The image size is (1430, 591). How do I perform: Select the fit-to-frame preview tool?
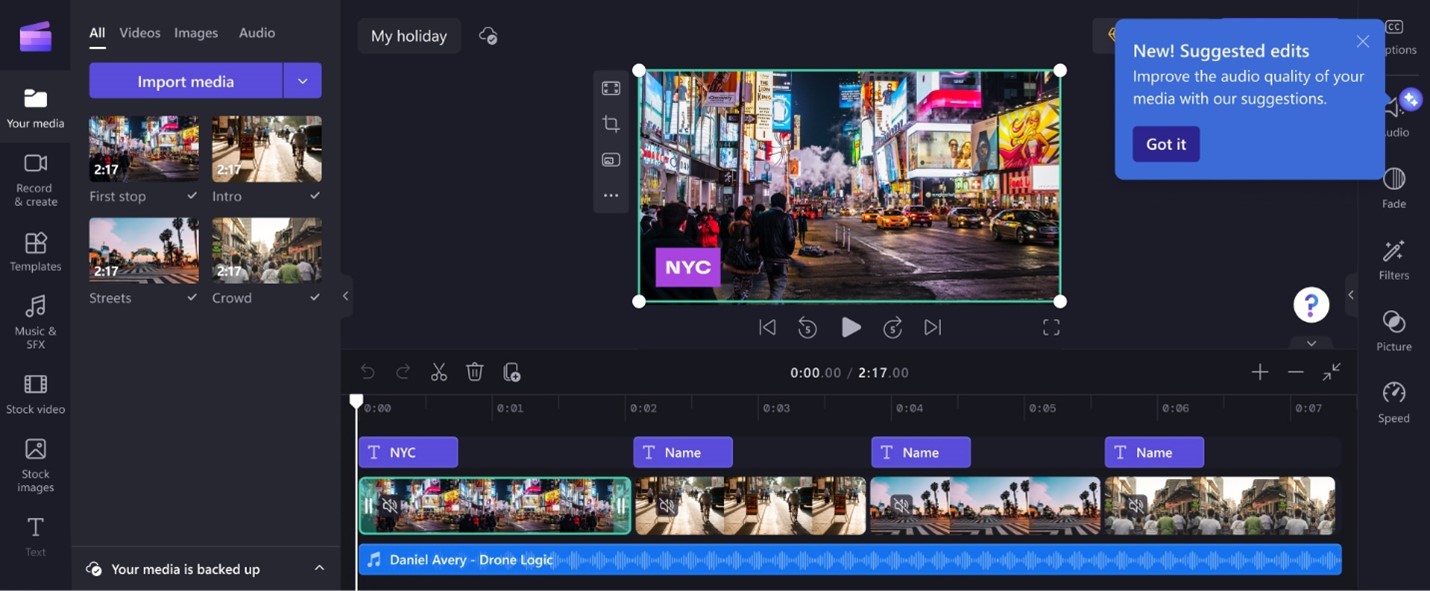coord(611,88)
